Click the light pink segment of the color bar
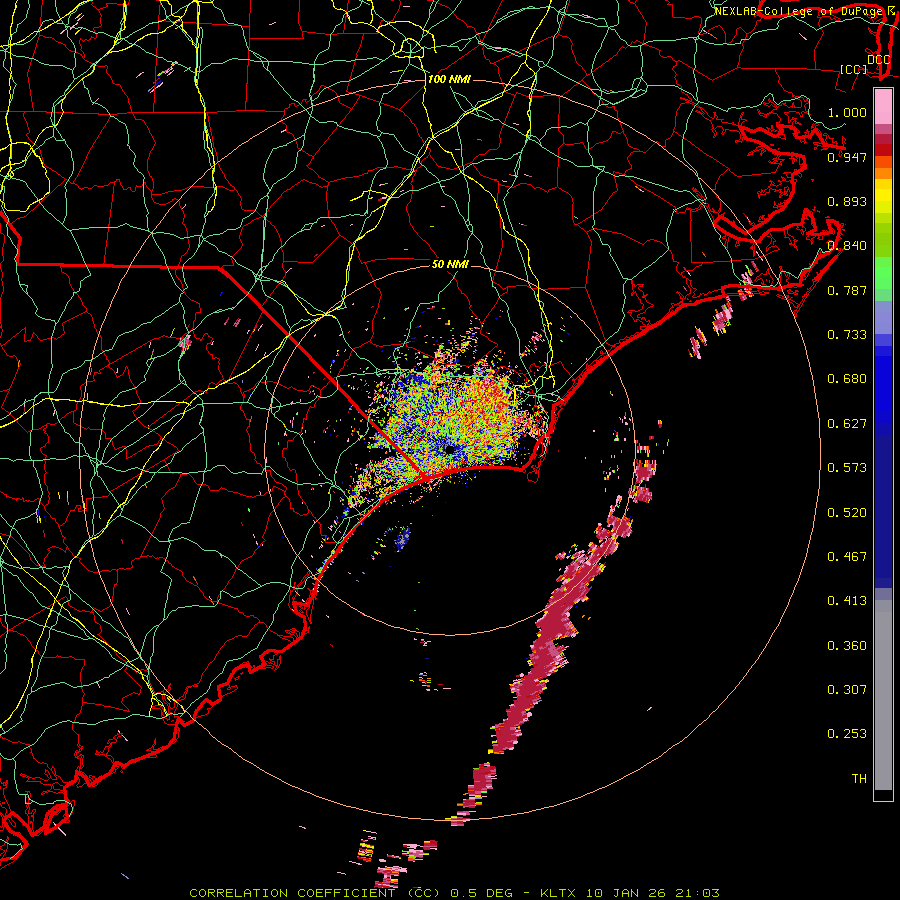900x900 pixels. tap(883, 106)
